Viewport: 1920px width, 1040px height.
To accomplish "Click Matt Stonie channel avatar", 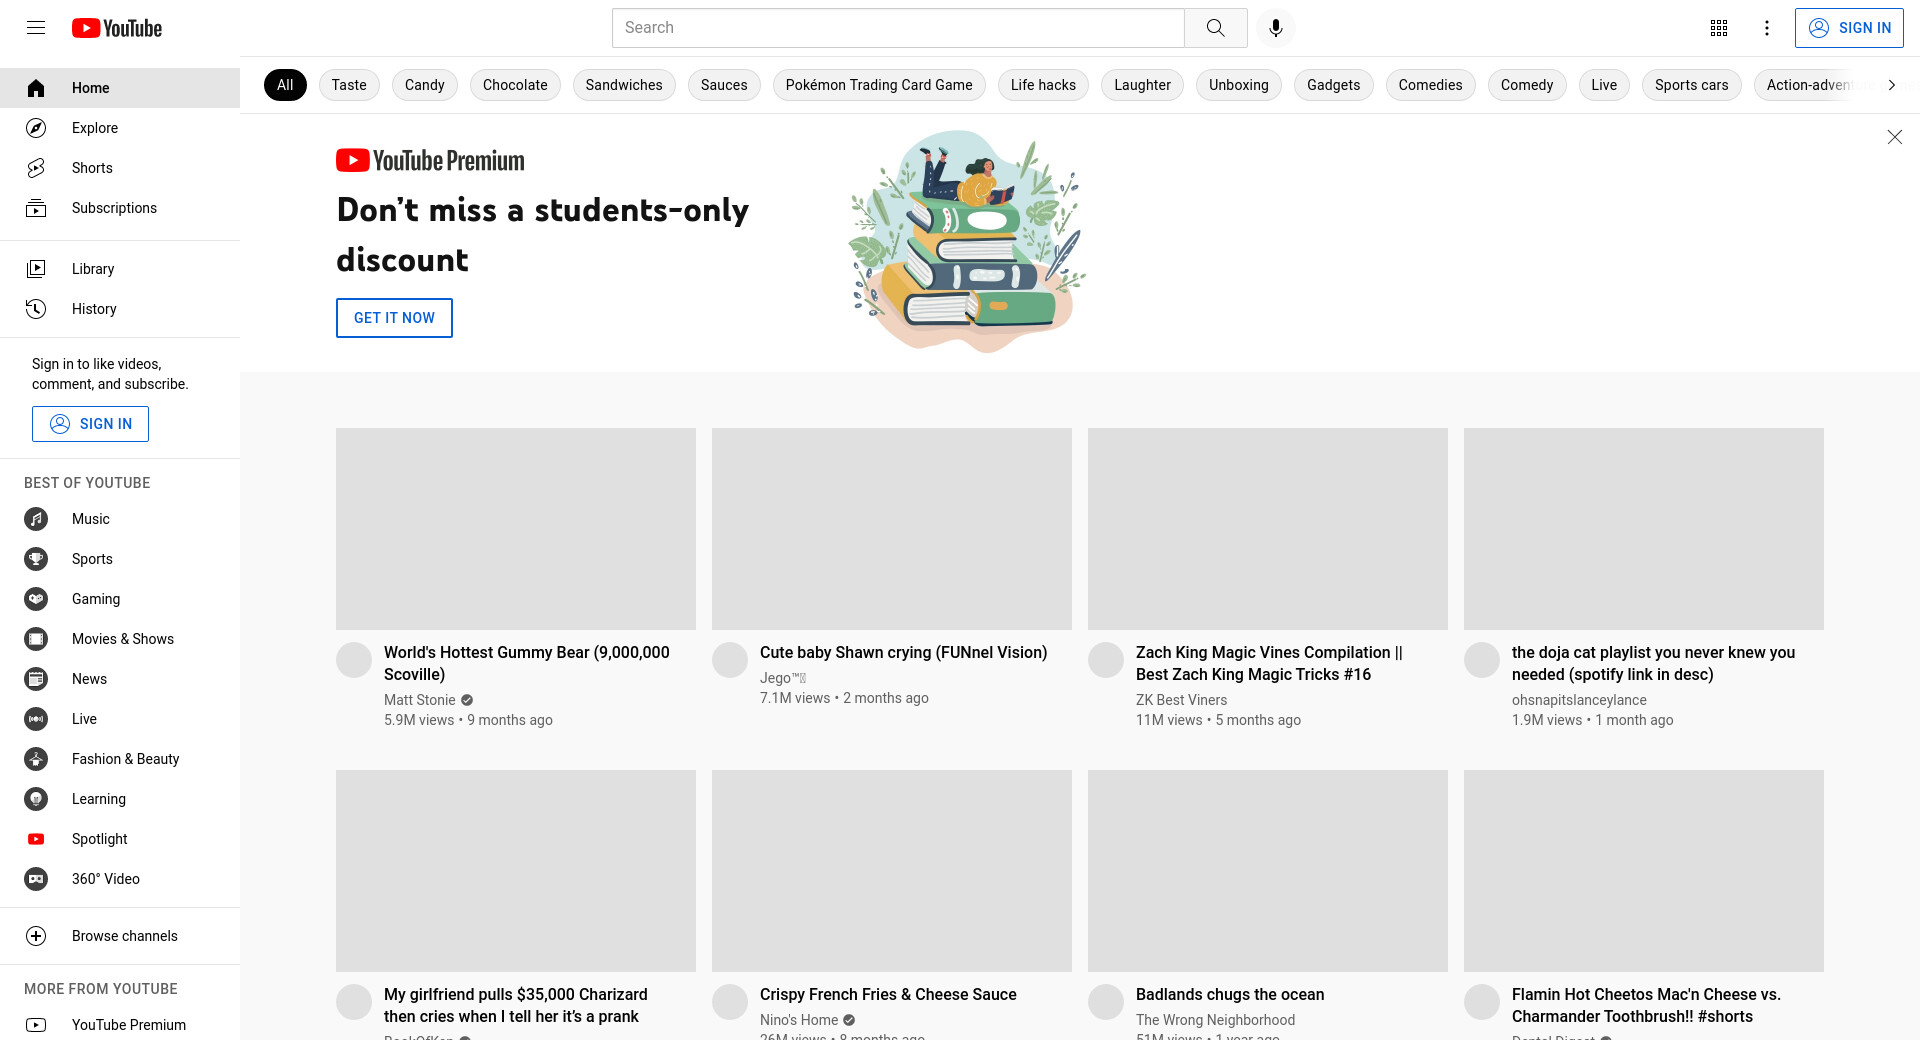I will (x=354, y=660).
